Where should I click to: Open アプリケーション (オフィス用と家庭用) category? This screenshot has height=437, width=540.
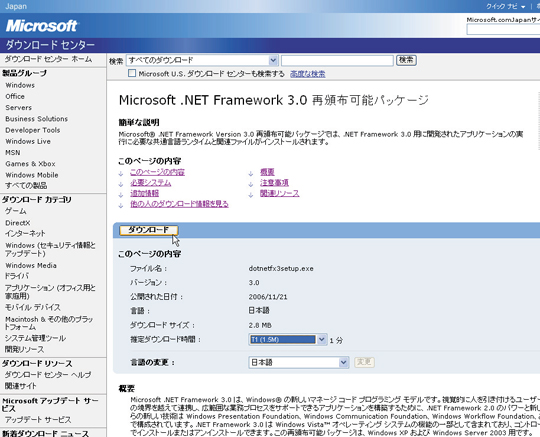[50, 292]
